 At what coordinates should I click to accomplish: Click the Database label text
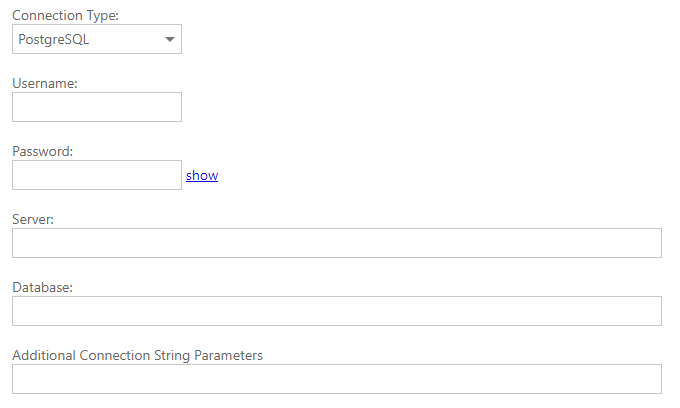[x=43, y=287]
